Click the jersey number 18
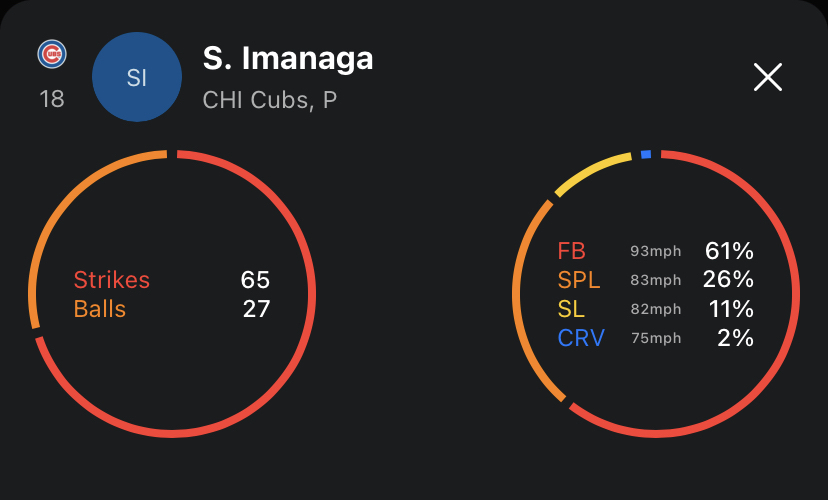The image size is (828, 500). click(x=51, y=100)
